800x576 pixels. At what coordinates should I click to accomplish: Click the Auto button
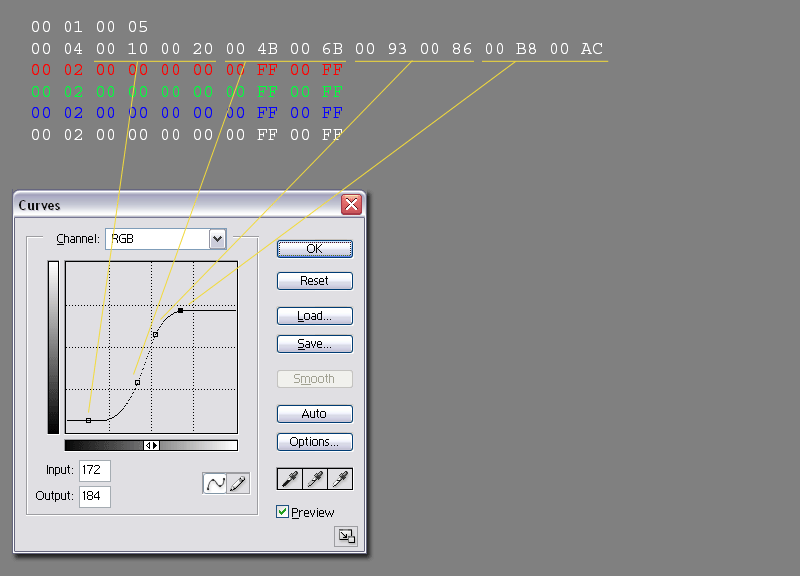314,414
